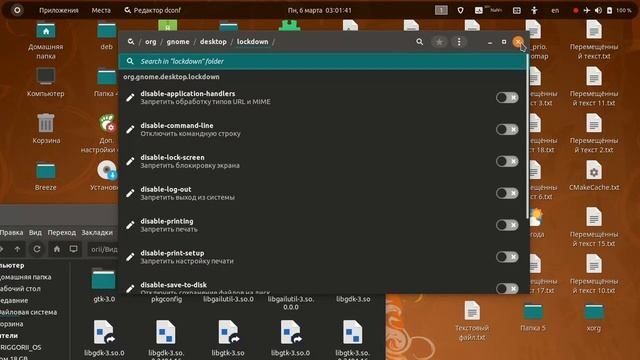Click the battery icon in top panel

click(609, 10)
